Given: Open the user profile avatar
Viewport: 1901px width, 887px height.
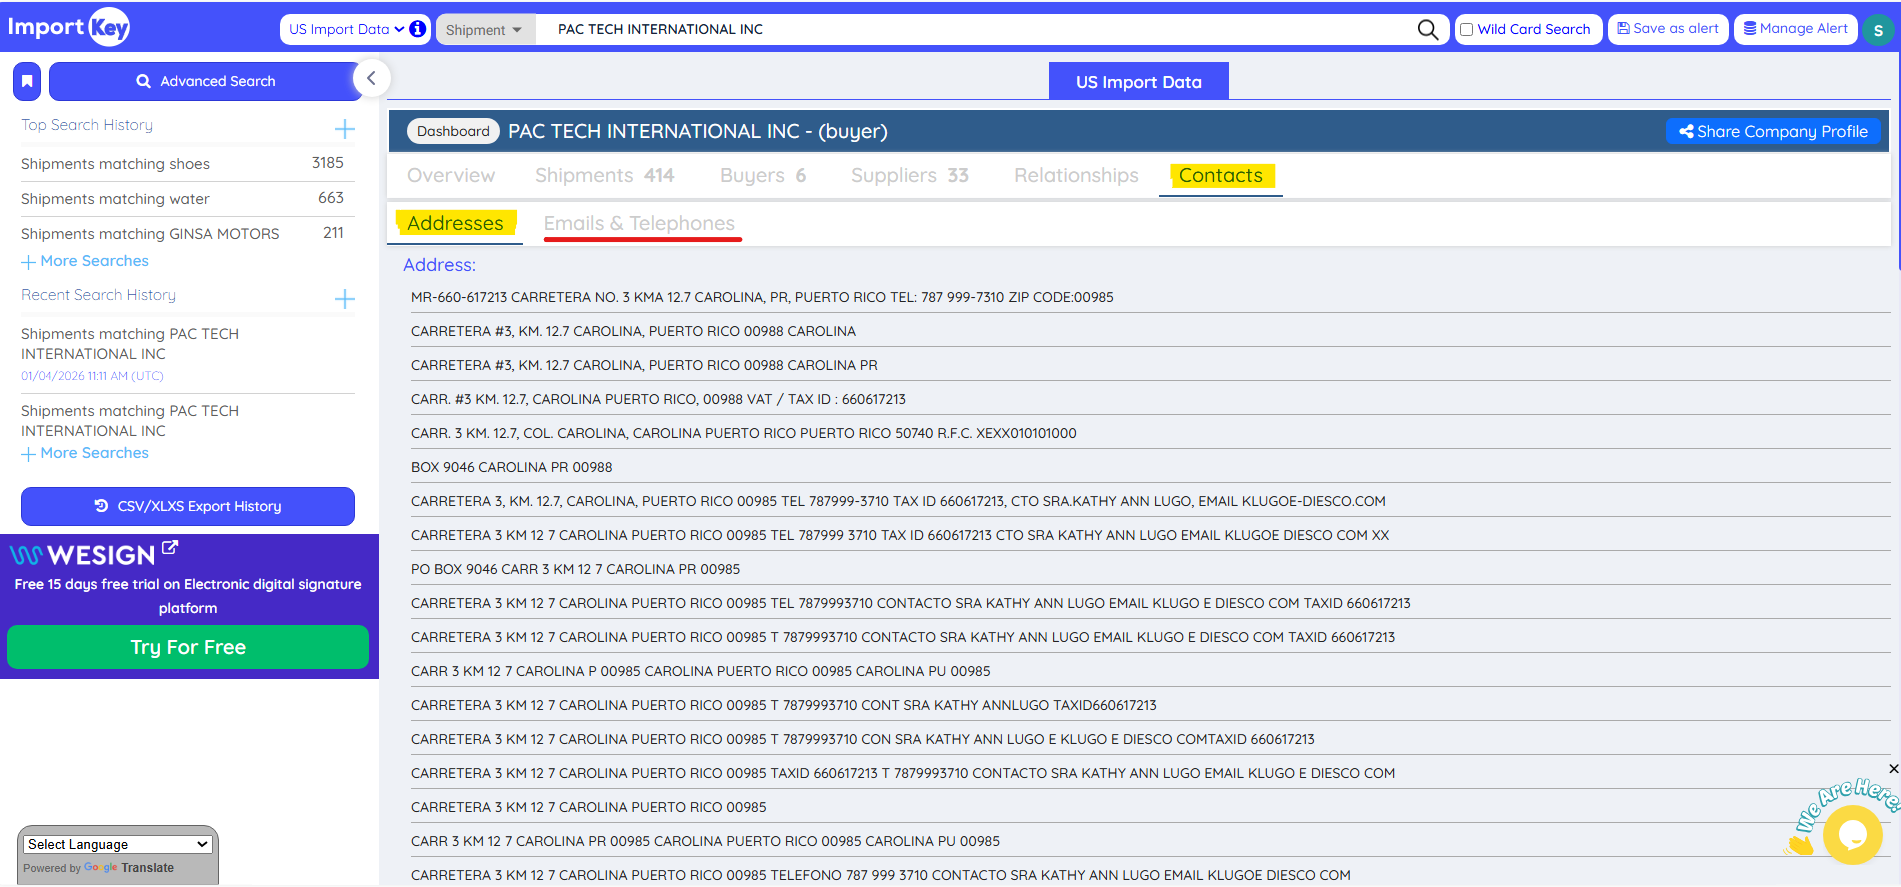Looking at the screenshot, I should pyautogui.click(x=1877, y=30).
